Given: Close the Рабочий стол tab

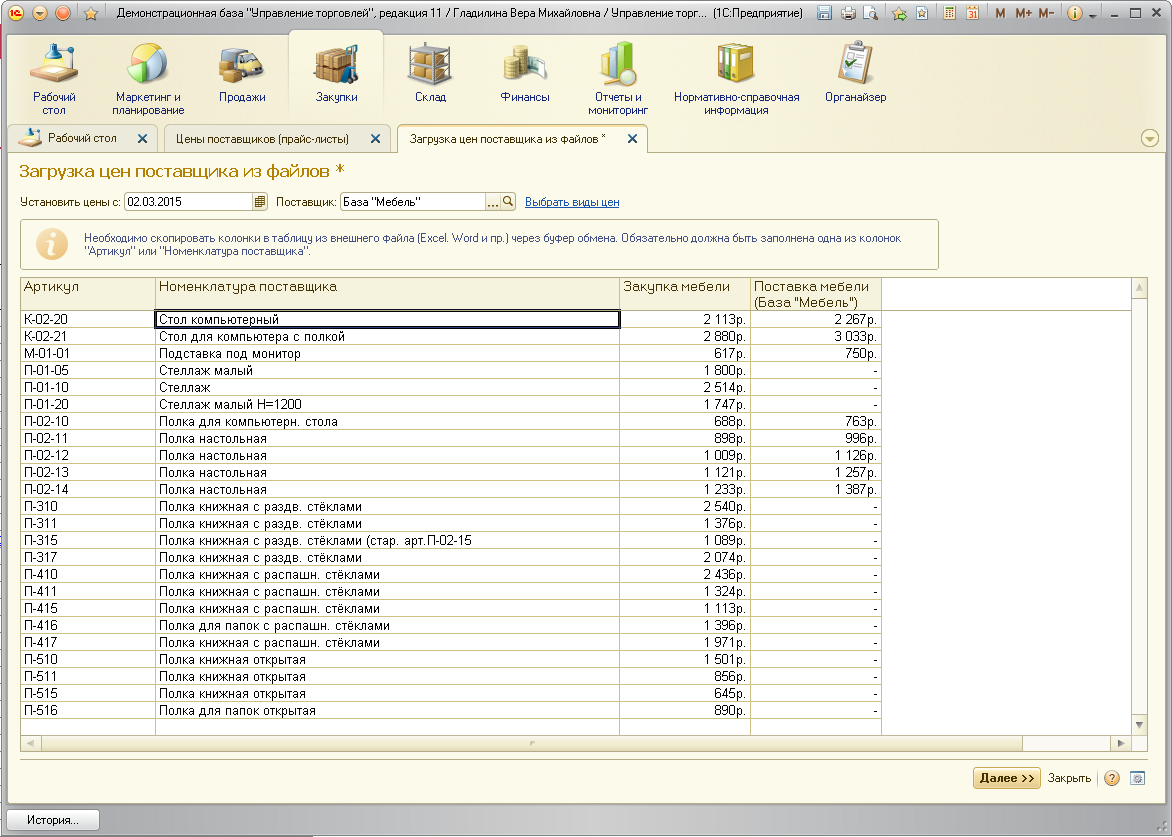Looking at the screenshot, I should click(143, 138).
